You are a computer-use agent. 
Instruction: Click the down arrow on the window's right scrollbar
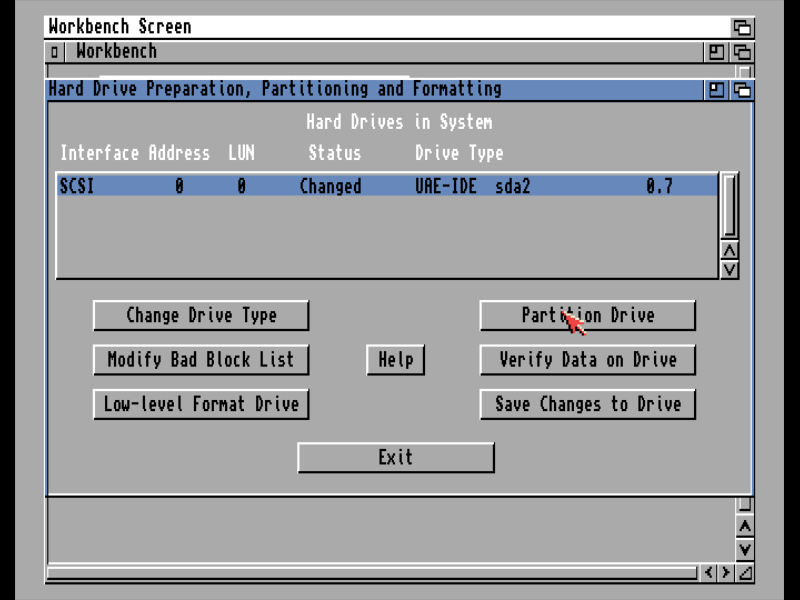click(x=745, y=550)
